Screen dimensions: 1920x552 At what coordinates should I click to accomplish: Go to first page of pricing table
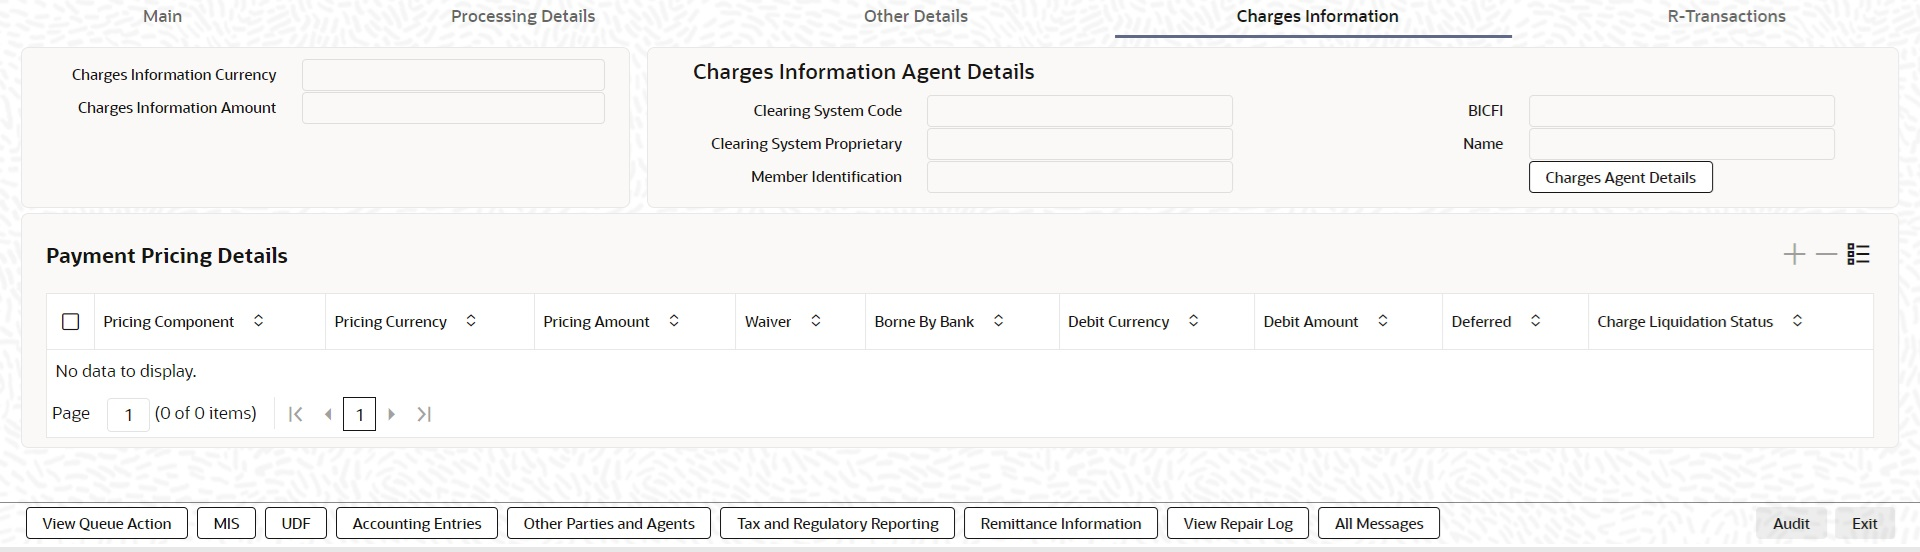point(295,414)
